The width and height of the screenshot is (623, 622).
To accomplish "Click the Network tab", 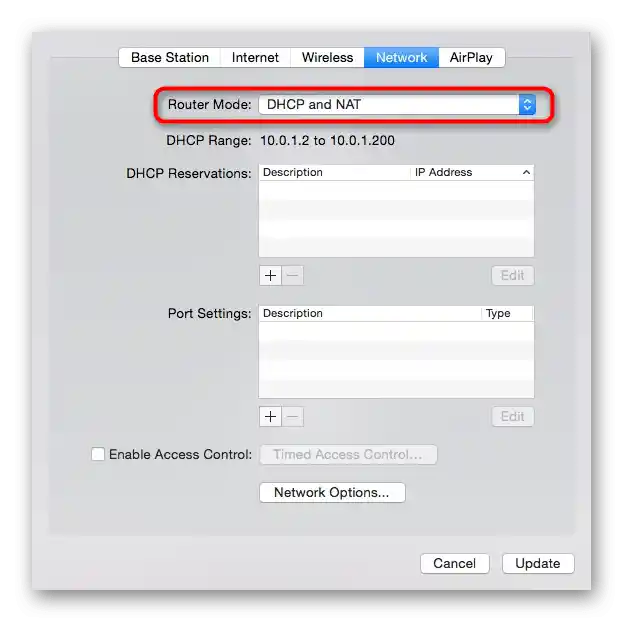I will pyautogui.click(x=401, y=58).
